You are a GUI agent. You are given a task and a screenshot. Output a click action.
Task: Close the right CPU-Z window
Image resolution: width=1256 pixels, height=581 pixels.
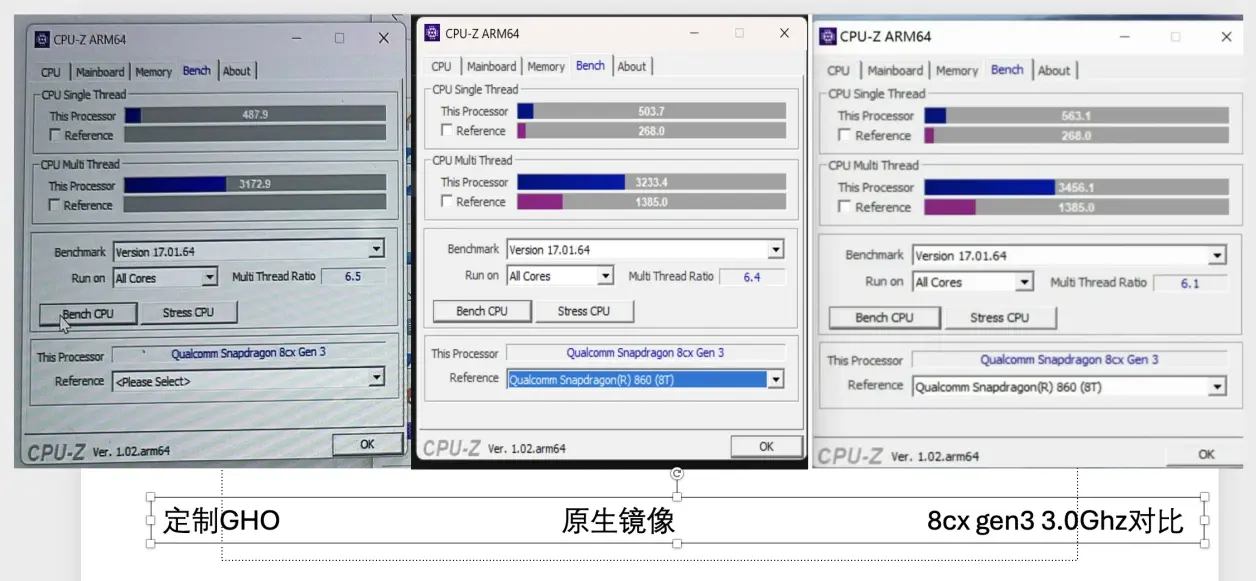coord(1226,37)
